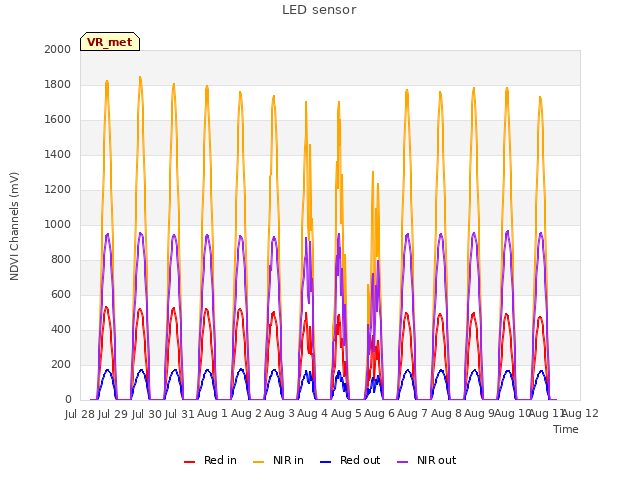Click the 600 y-axis tick label

coord(61,295)
